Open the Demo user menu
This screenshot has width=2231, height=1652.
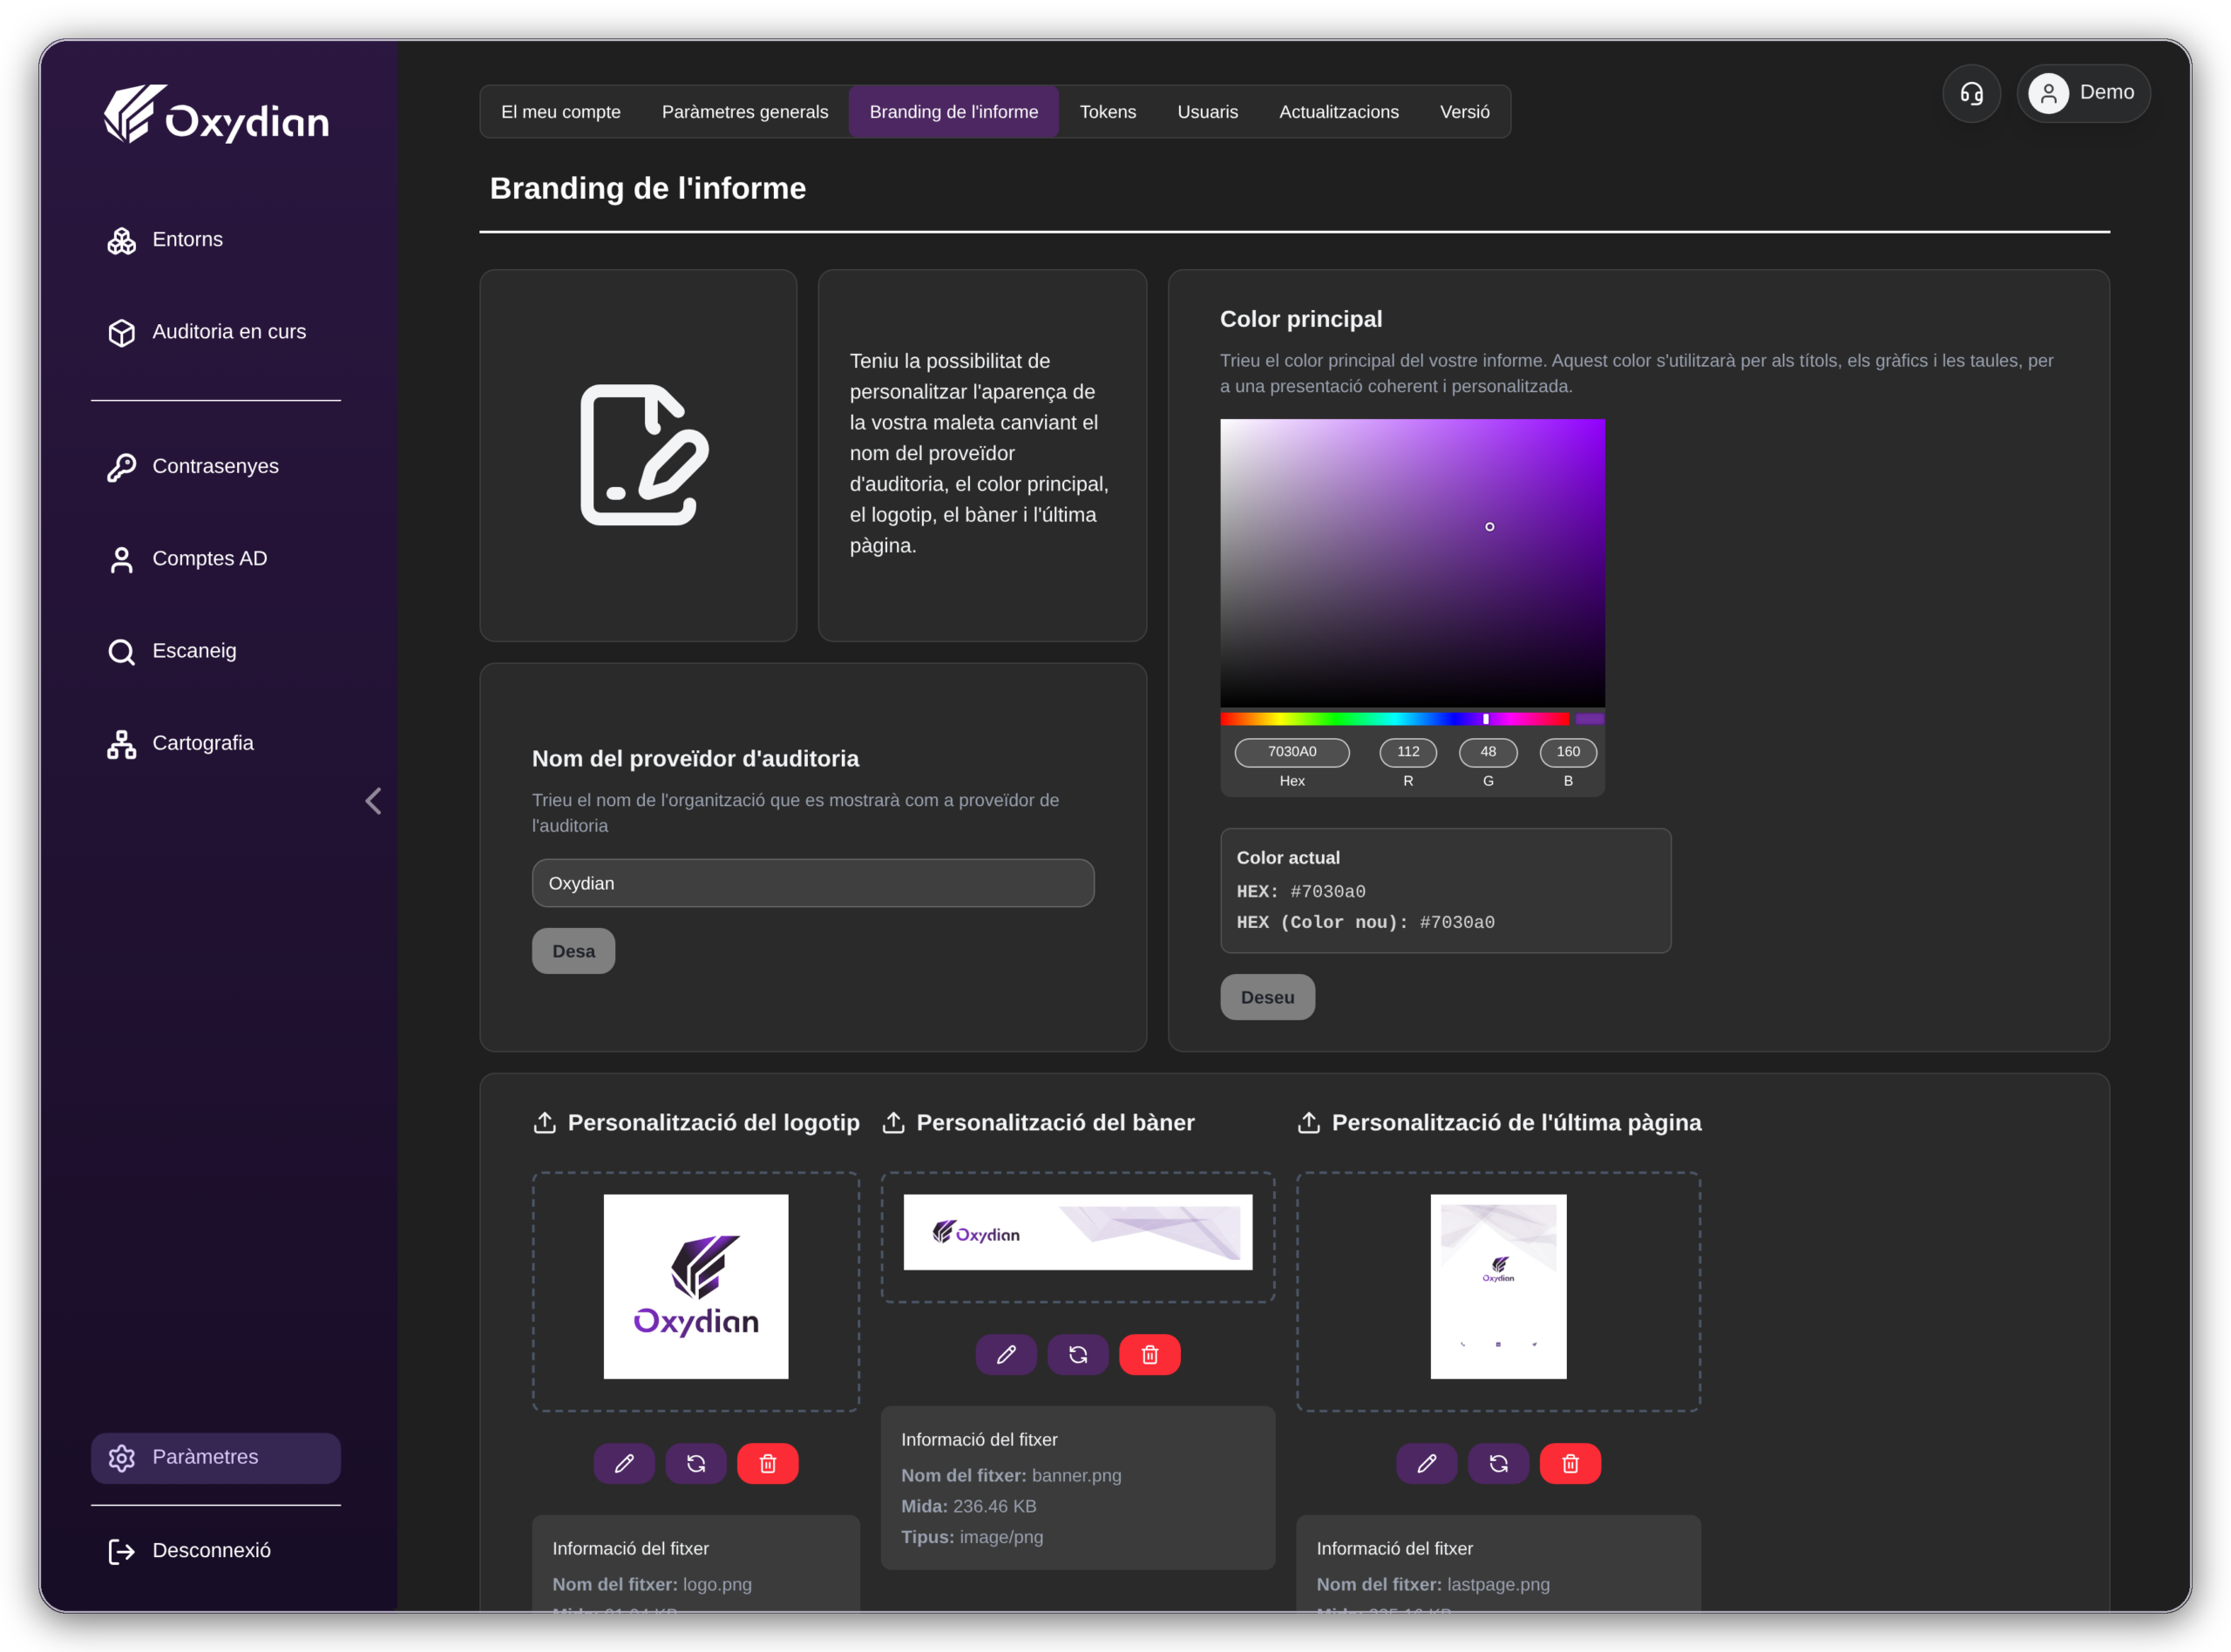click(2083, 93)
